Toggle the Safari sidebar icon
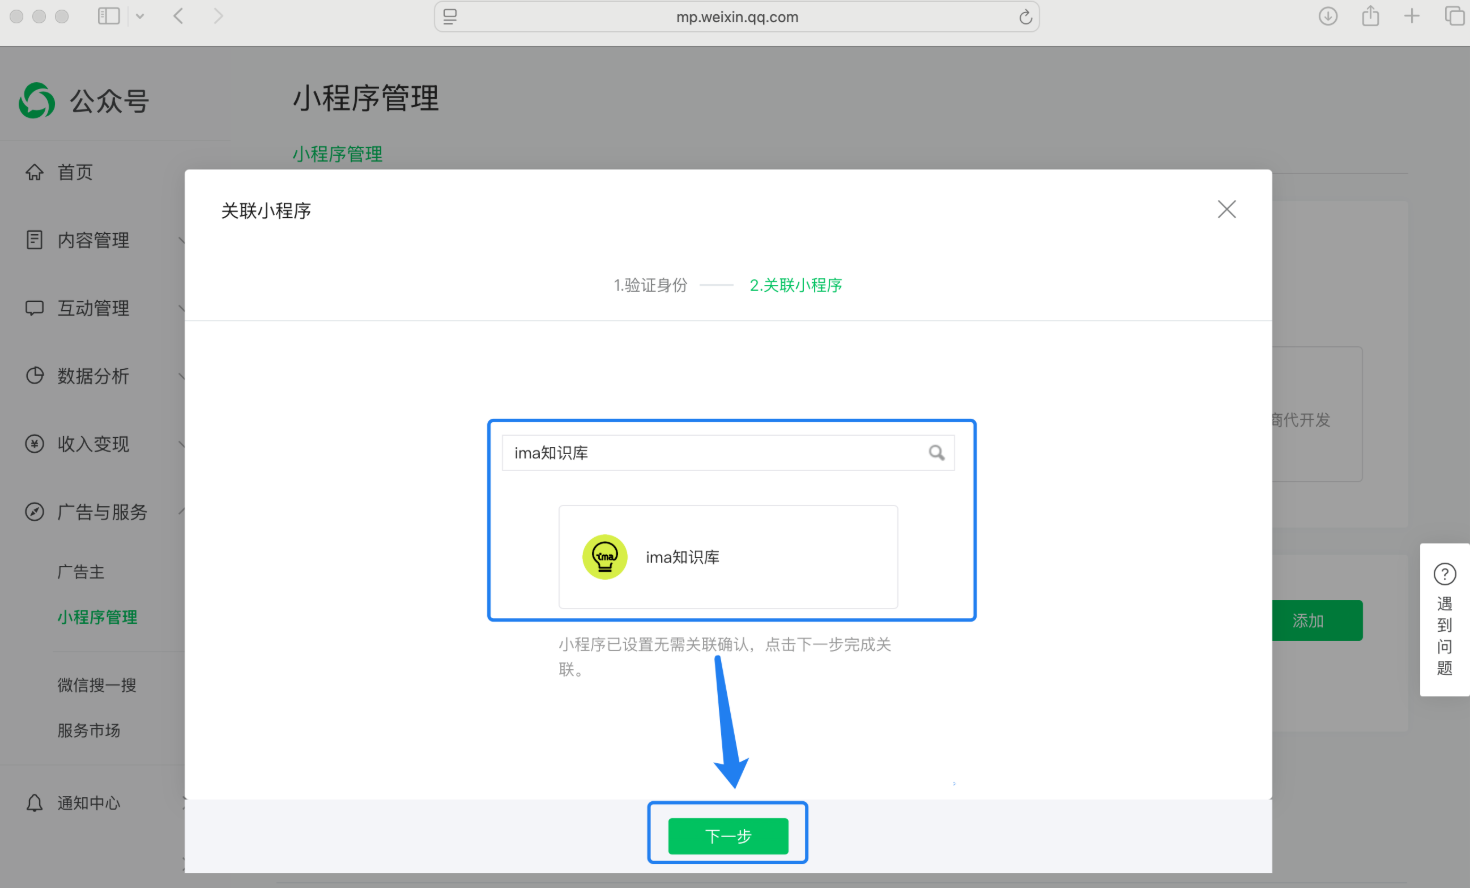Screen dimensions: 1470x888 point(109,16)
